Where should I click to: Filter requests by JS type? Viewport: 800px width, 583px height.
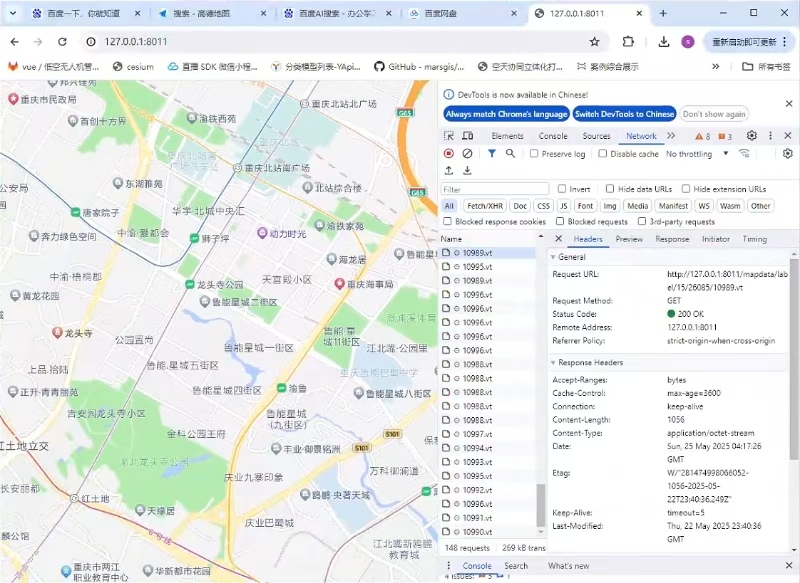(564, 206)
